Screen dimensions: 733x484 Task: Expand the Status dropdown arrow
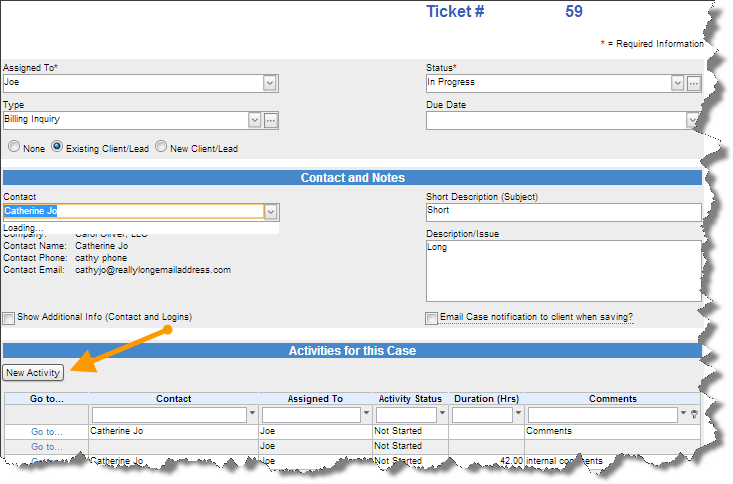click(x=678, y=83)
